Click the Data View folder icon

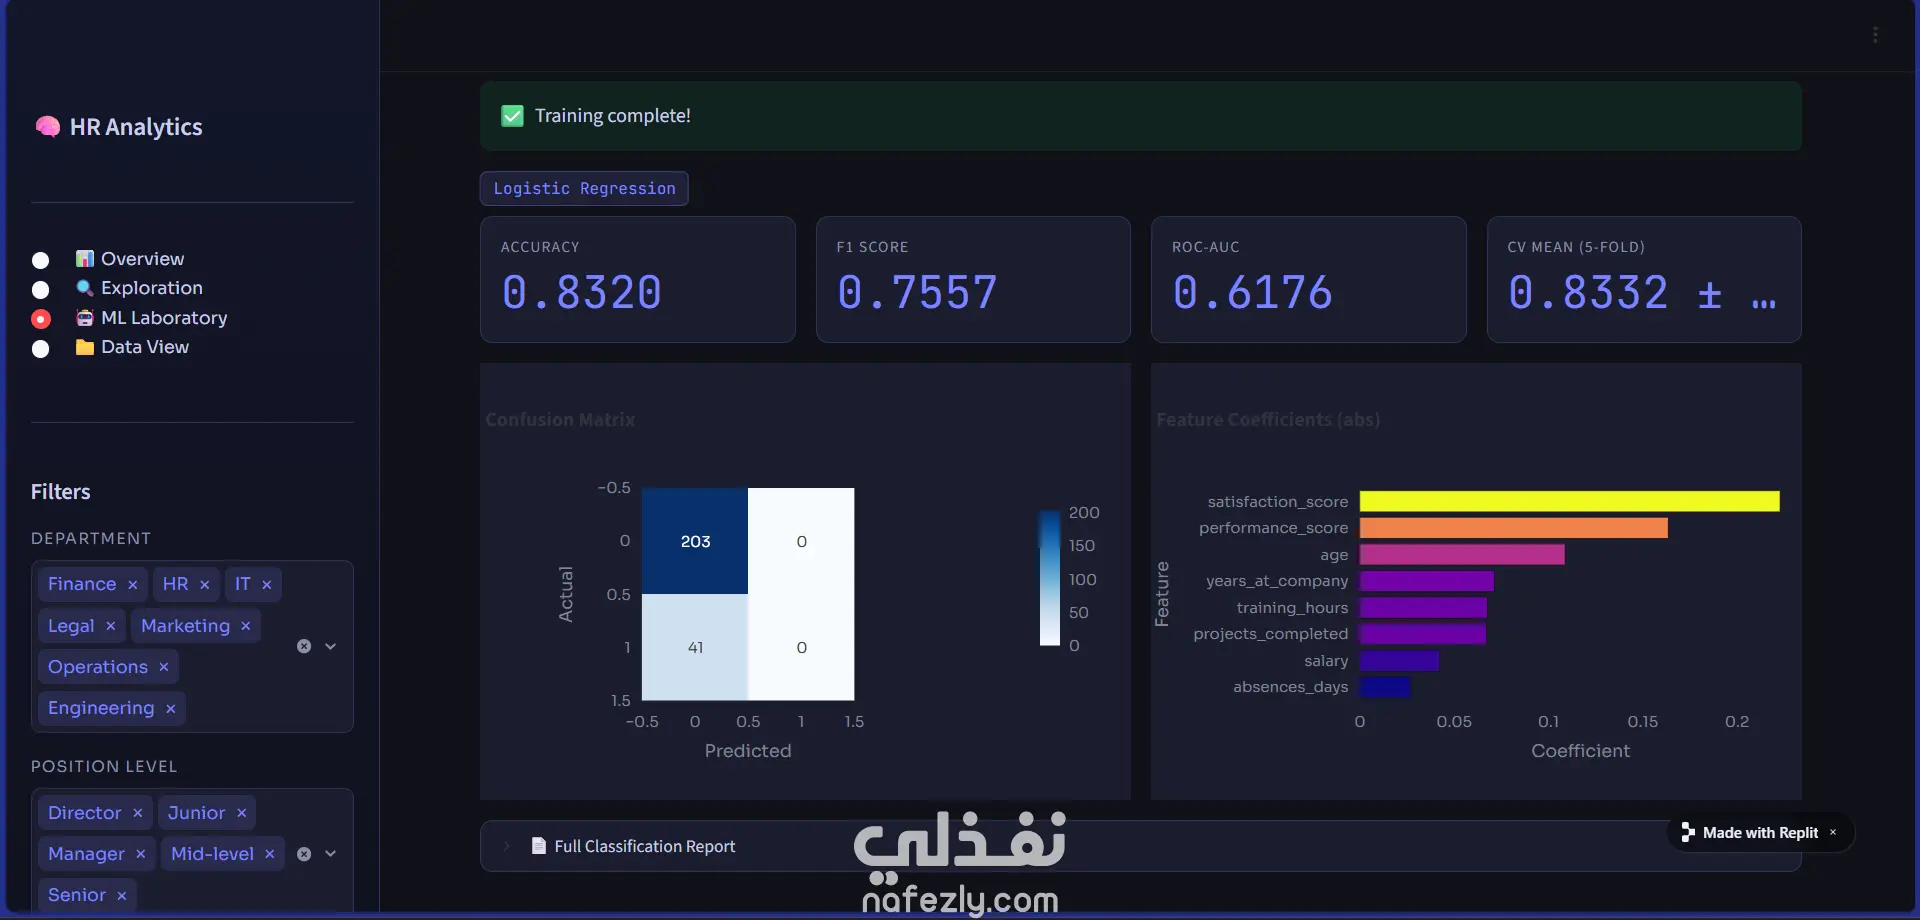pyautogui.click(x=85, y=347)
